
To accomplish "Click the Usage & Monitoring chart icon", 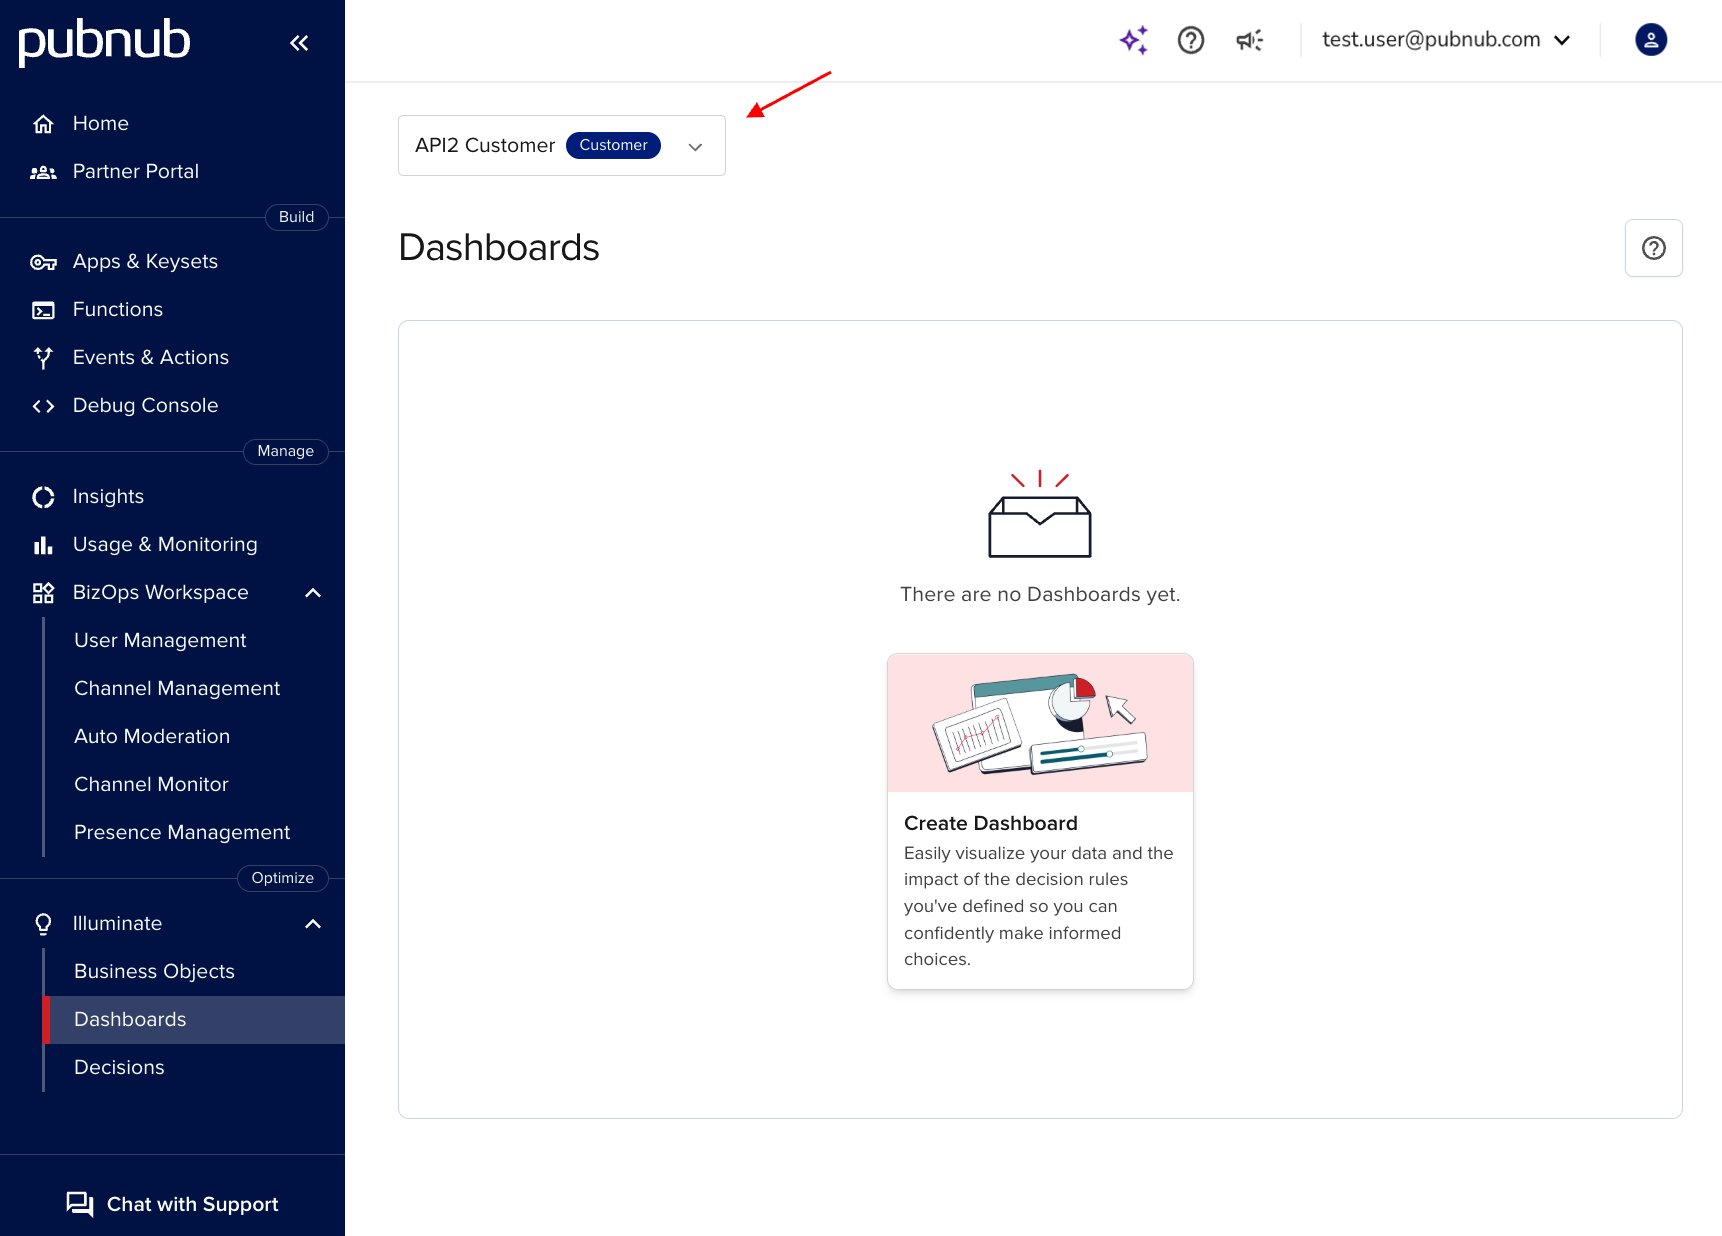I will (x=43, y=544).
